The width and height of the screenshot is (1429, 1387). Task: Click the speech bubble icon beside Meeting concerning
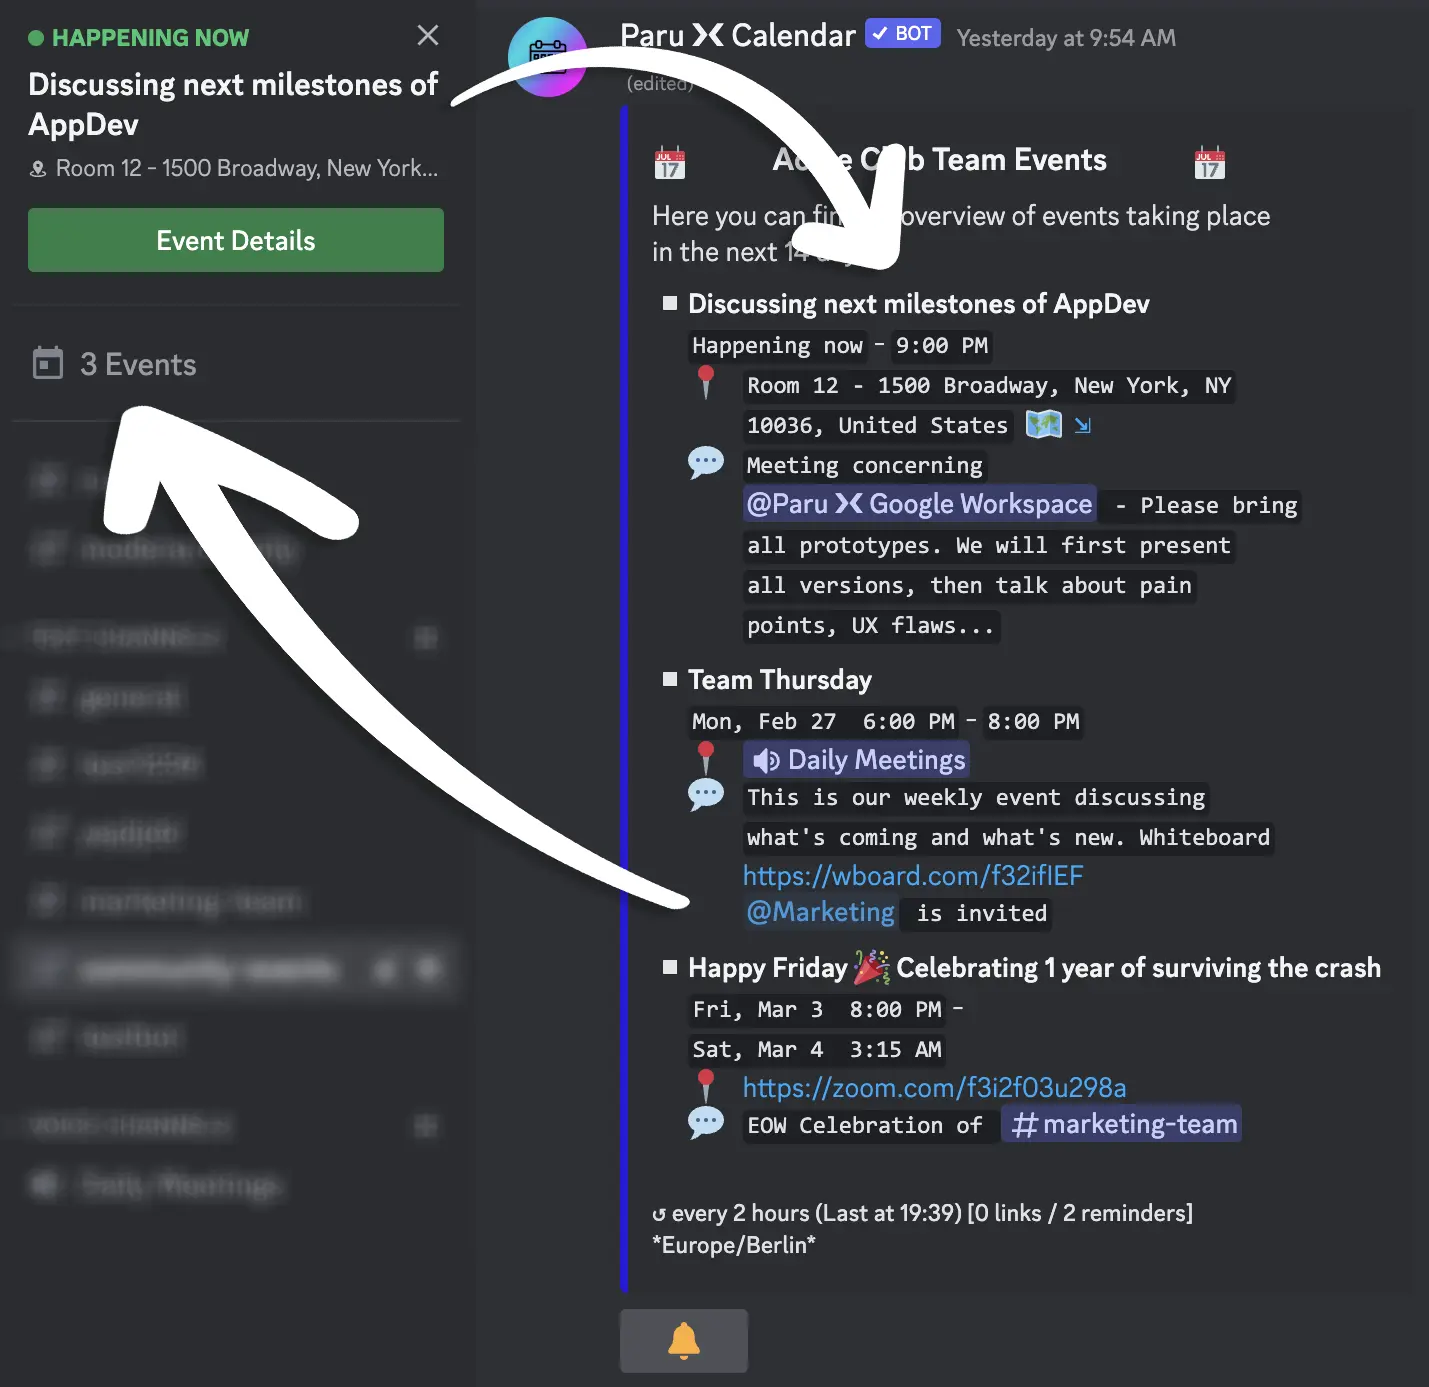click(x=706, y=463)
